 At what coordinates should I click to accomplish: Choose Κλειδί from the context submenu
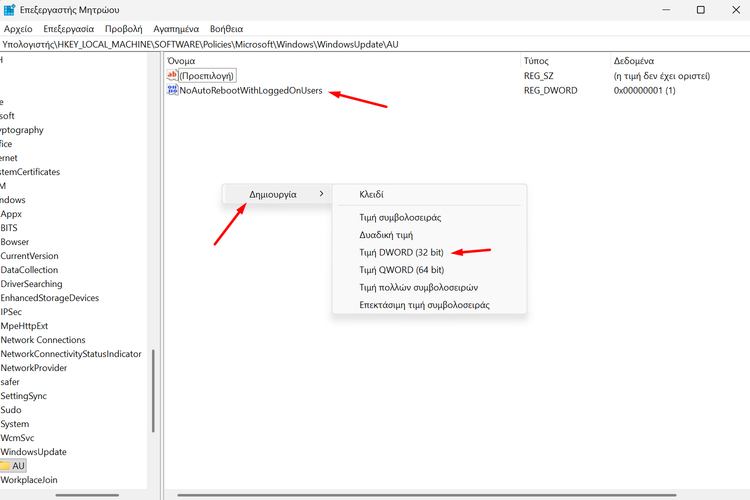coord(372,194)
